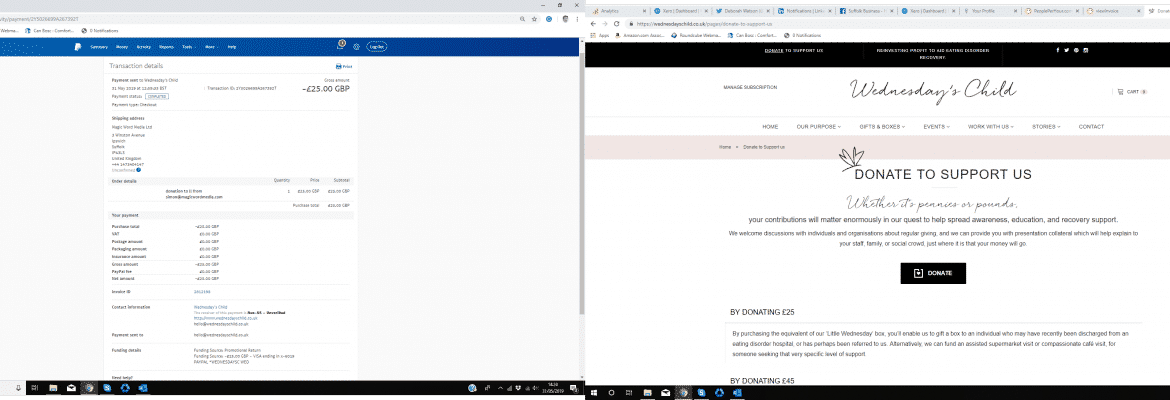Image resolution: width=1170 pixels, height=400 pixels.
Task: Open PayPal Summary page
Action: tap(99, 47)
